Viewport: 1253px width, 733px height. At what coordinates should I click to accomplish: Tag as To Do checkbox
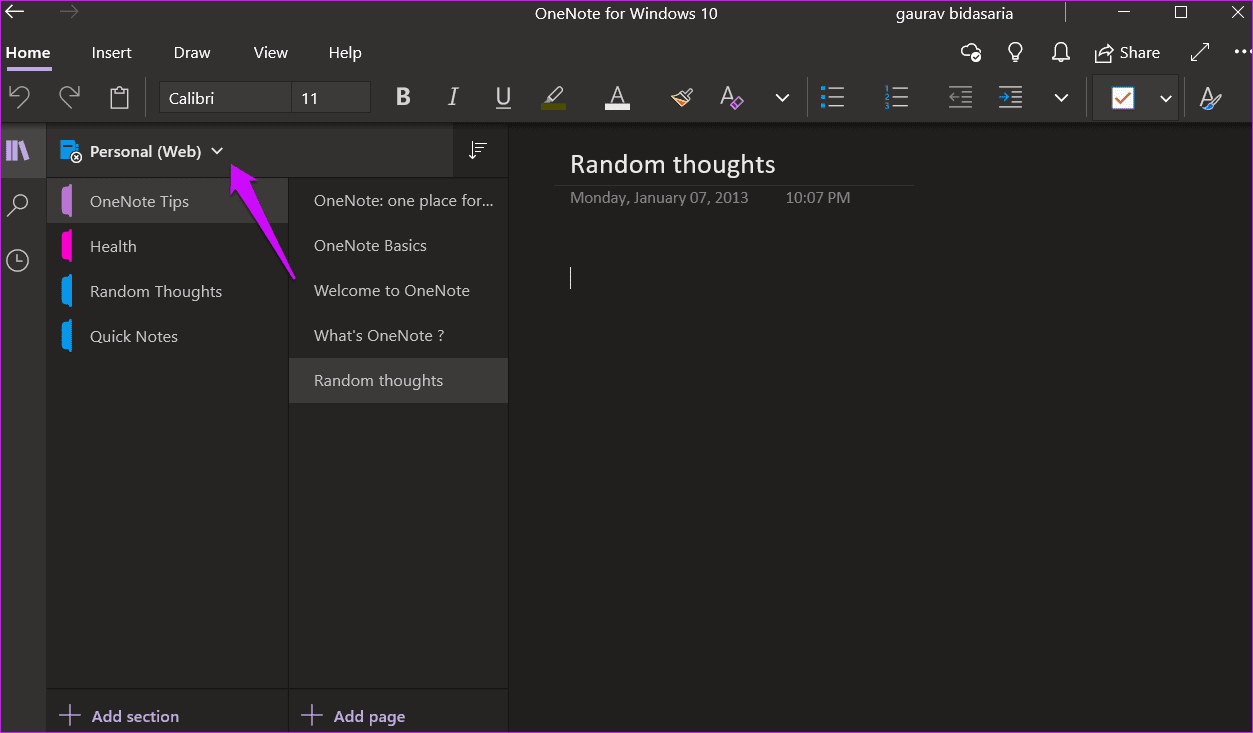coord(1123,98)
